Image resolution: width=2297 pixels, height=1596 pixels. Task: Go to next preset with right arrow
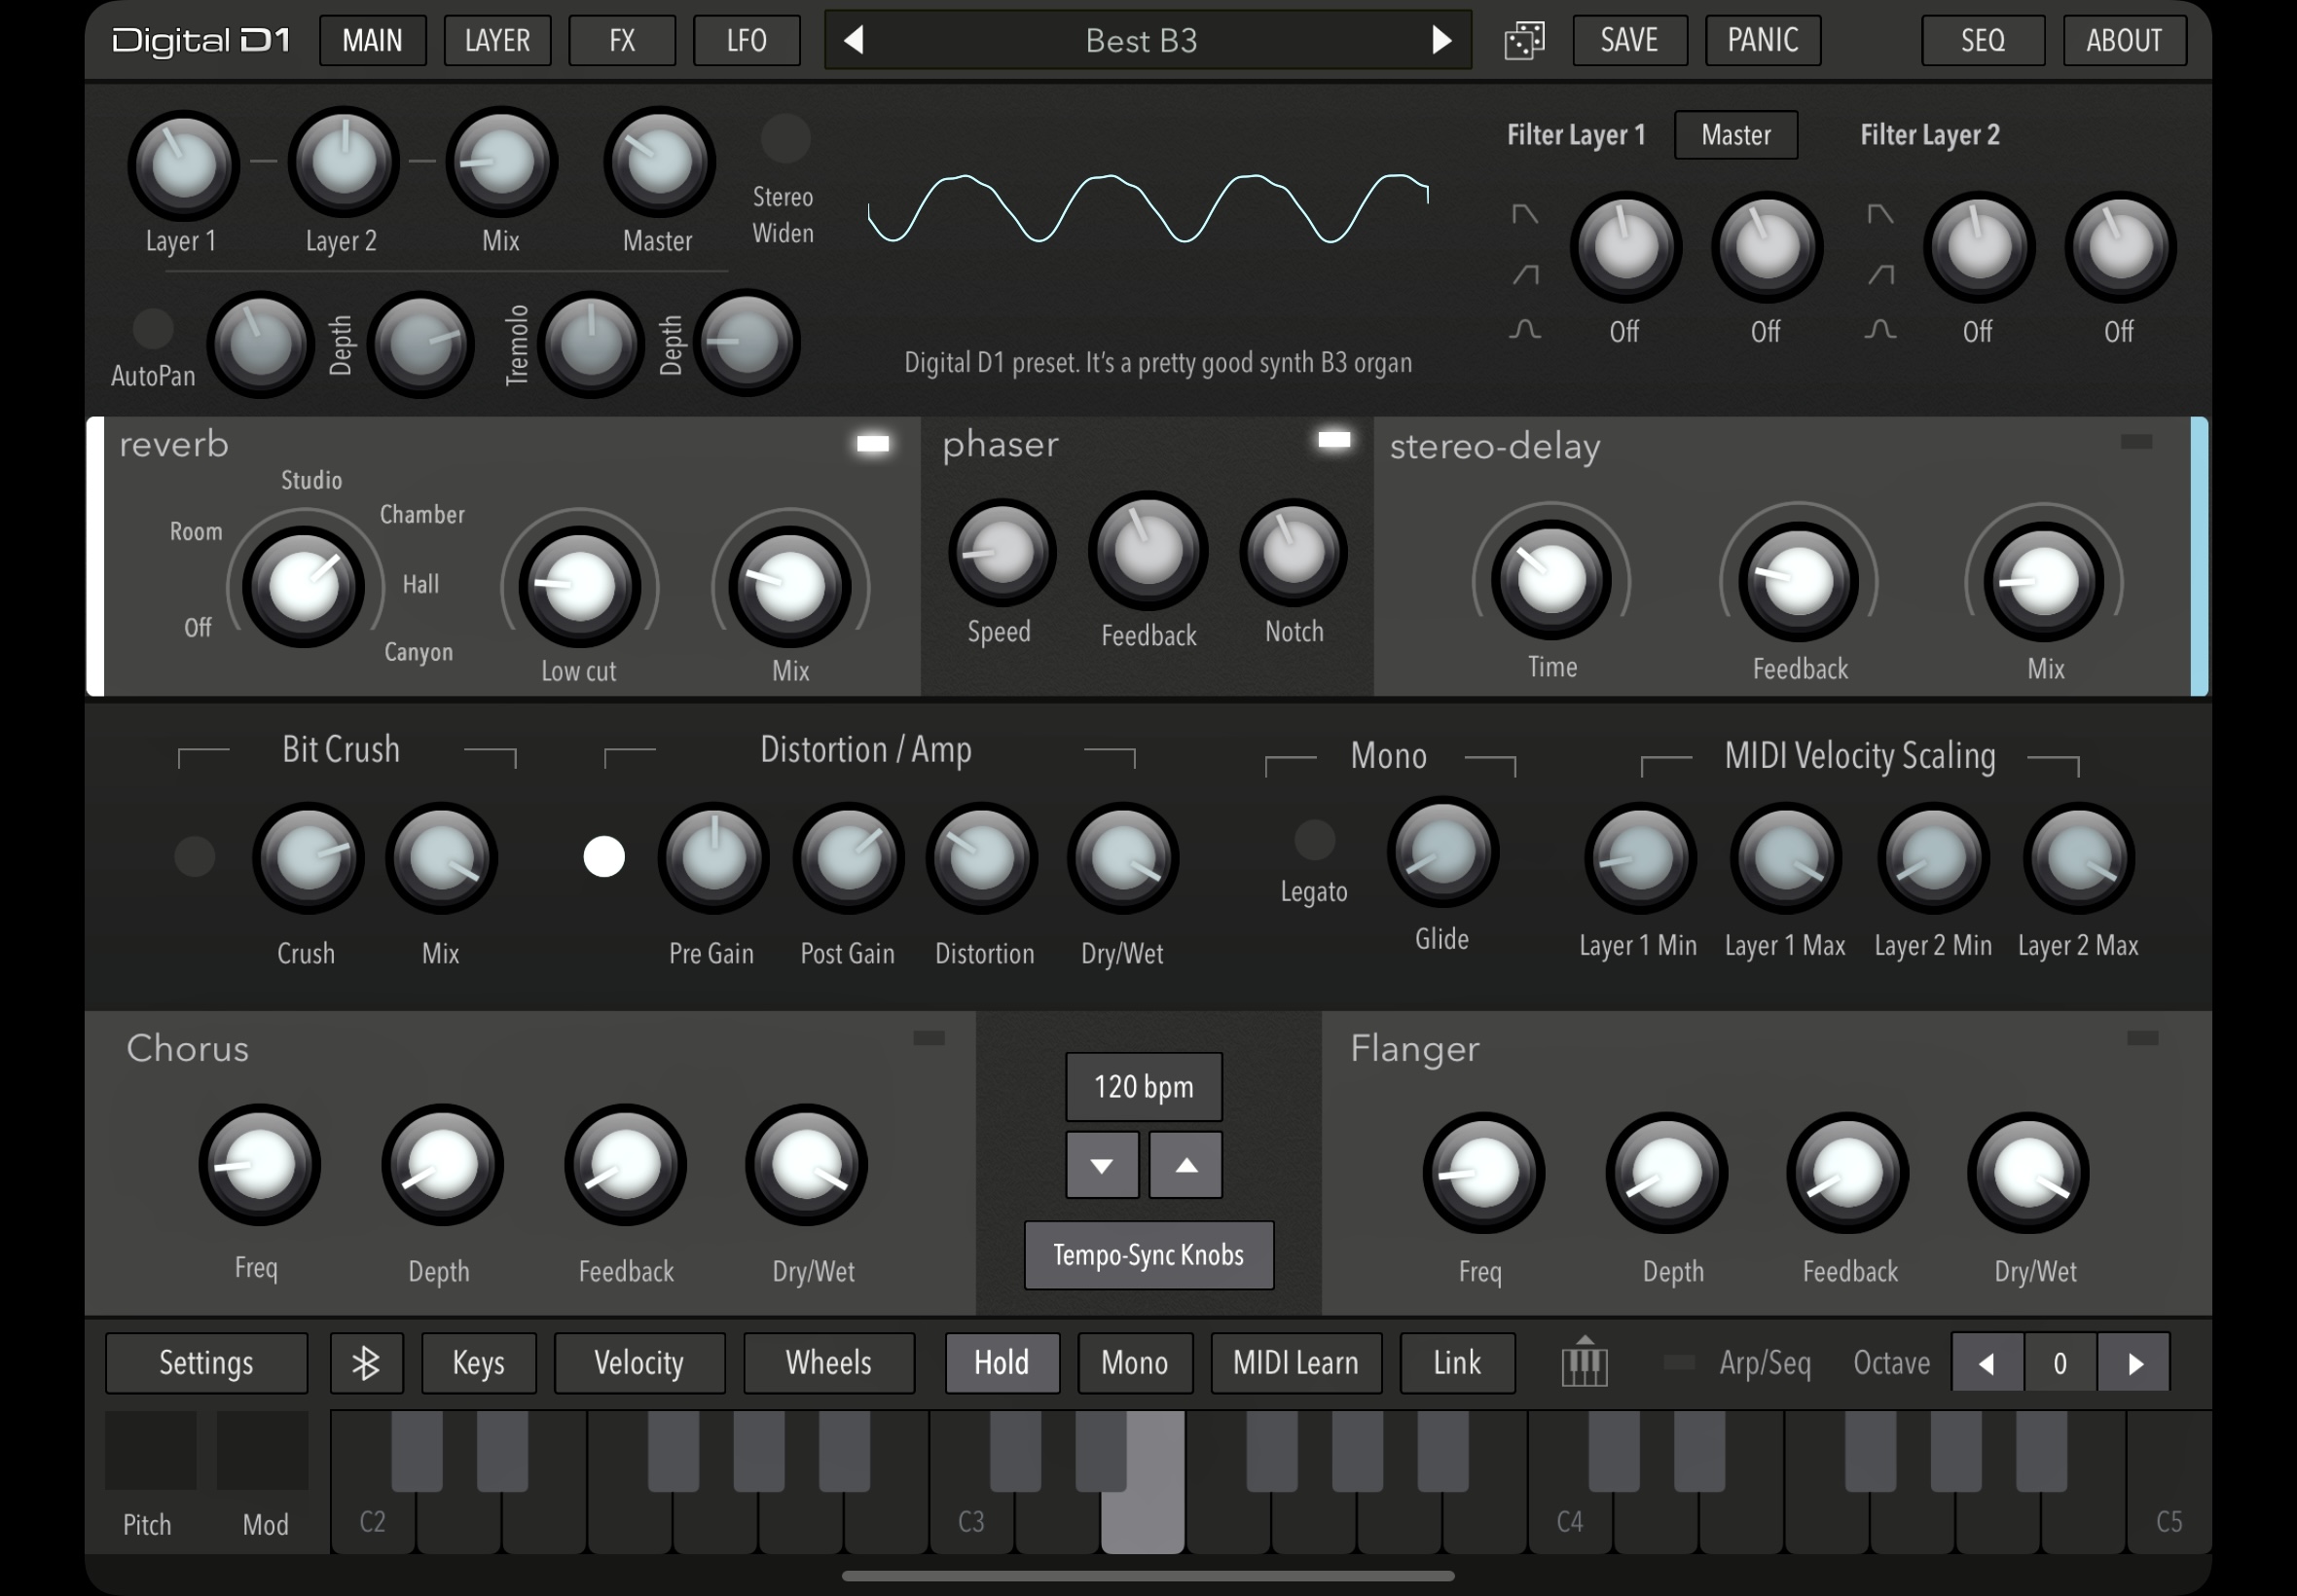pyautogui.click(x=1441, y=40)
